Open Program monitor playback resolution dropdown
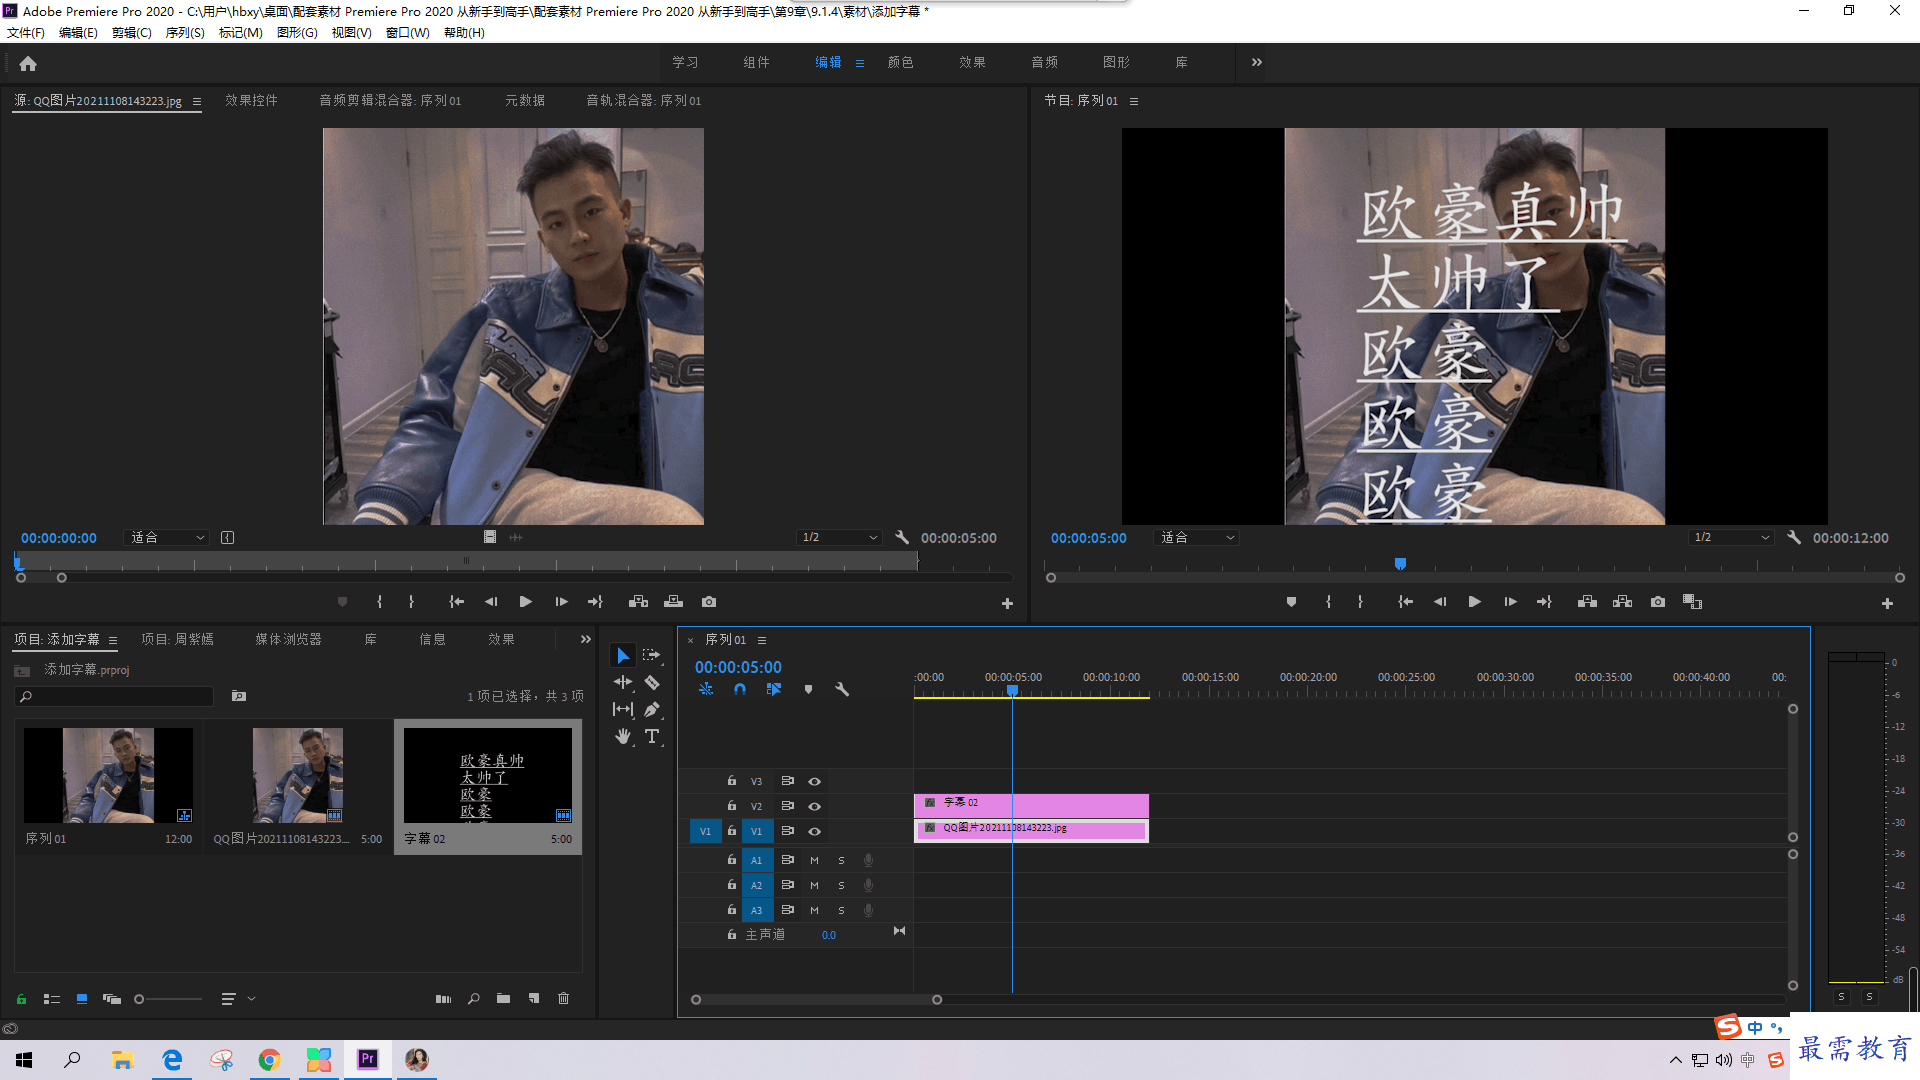Viewport: 1920px width, 1080px height. tap(1731, 538)
